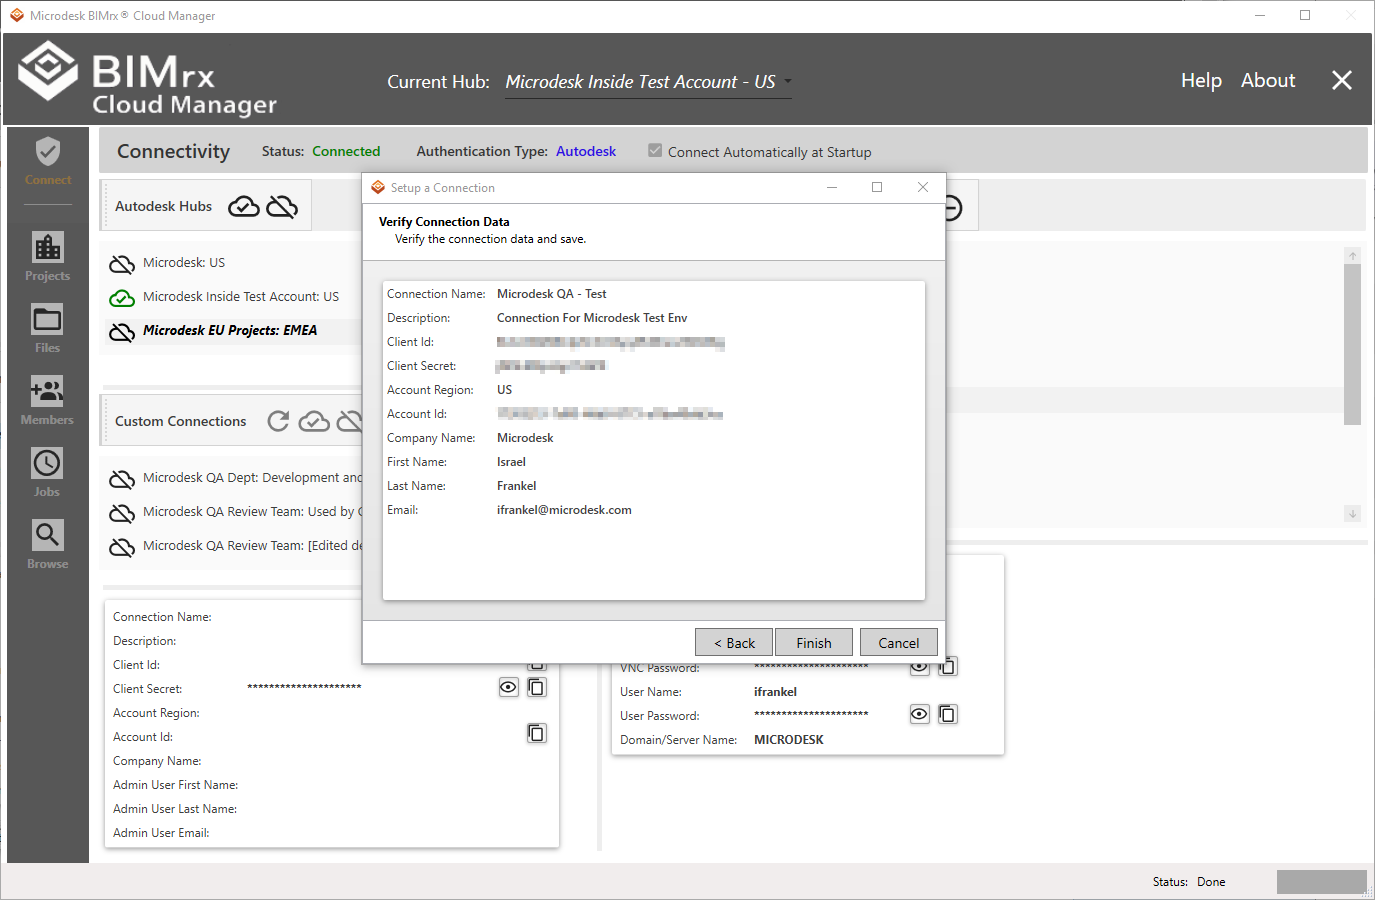Close the BIMrx panel with the white X
The height and width of the screenshot is (900, 1375).
[1342, 80]
